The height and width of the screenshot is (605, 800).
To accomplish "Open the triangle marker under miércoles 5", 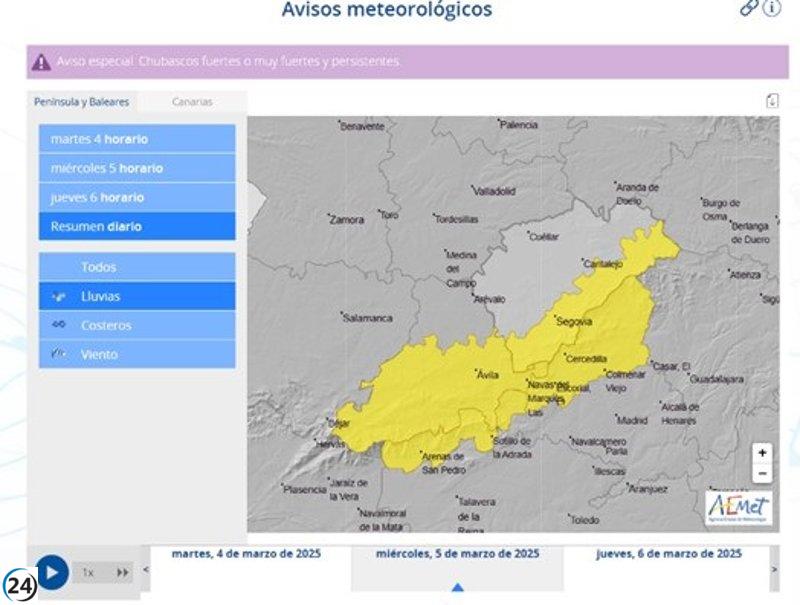I will [x=455, y=588].
